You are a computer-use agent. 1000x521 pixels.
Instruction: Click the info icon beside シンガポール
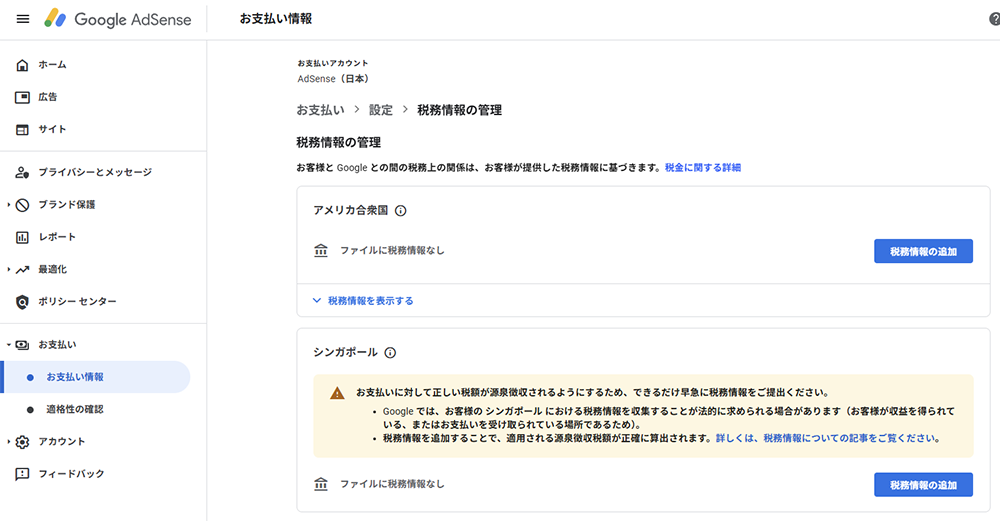390,353
